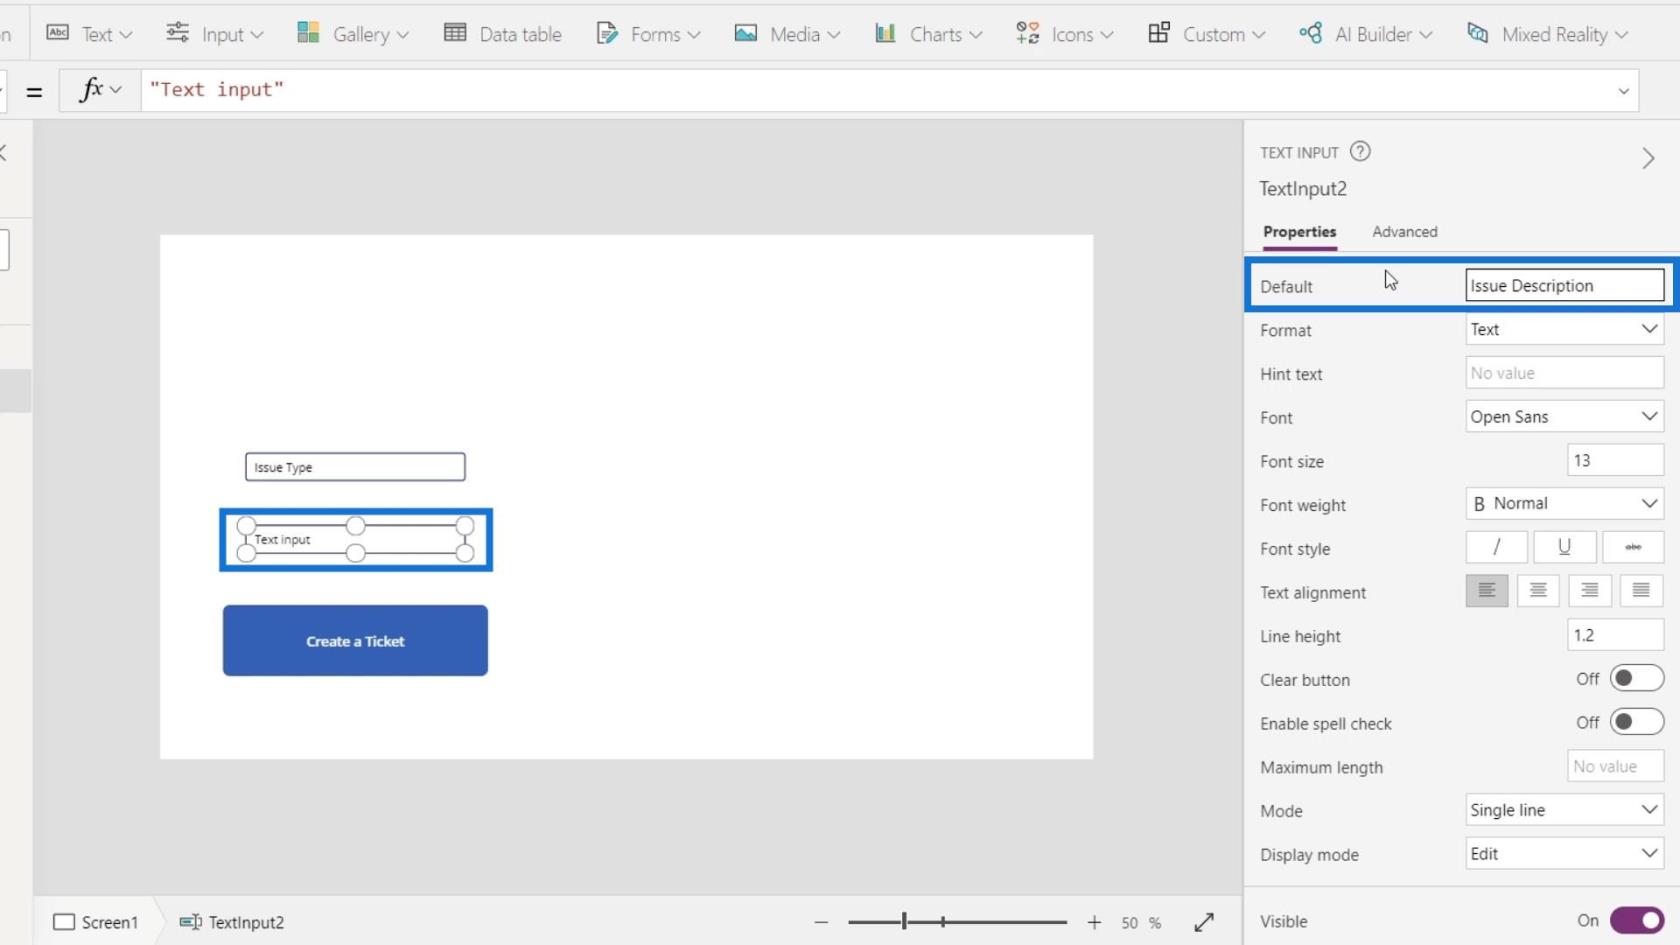Justify the text alignment

tap(1641, 591)
